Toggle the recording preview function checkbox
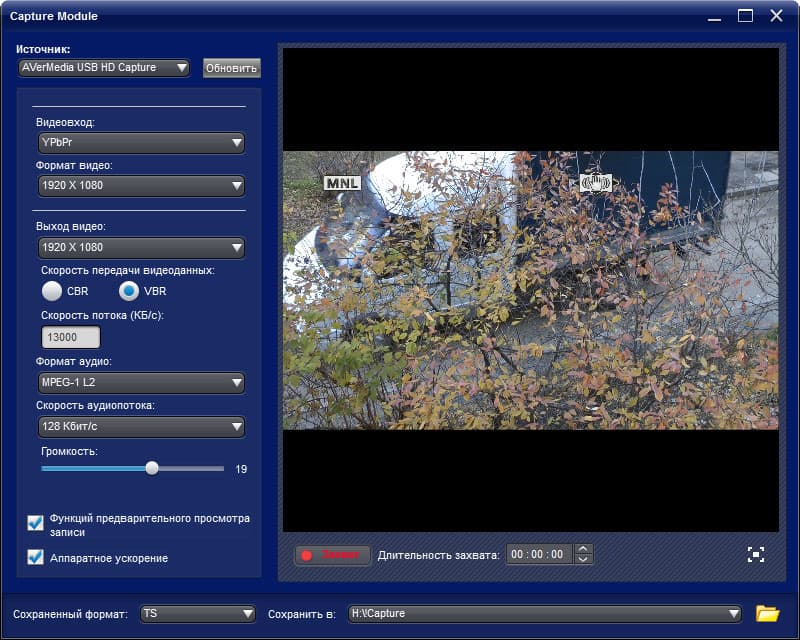Screen dimensions: 800x640 [35, 523]
